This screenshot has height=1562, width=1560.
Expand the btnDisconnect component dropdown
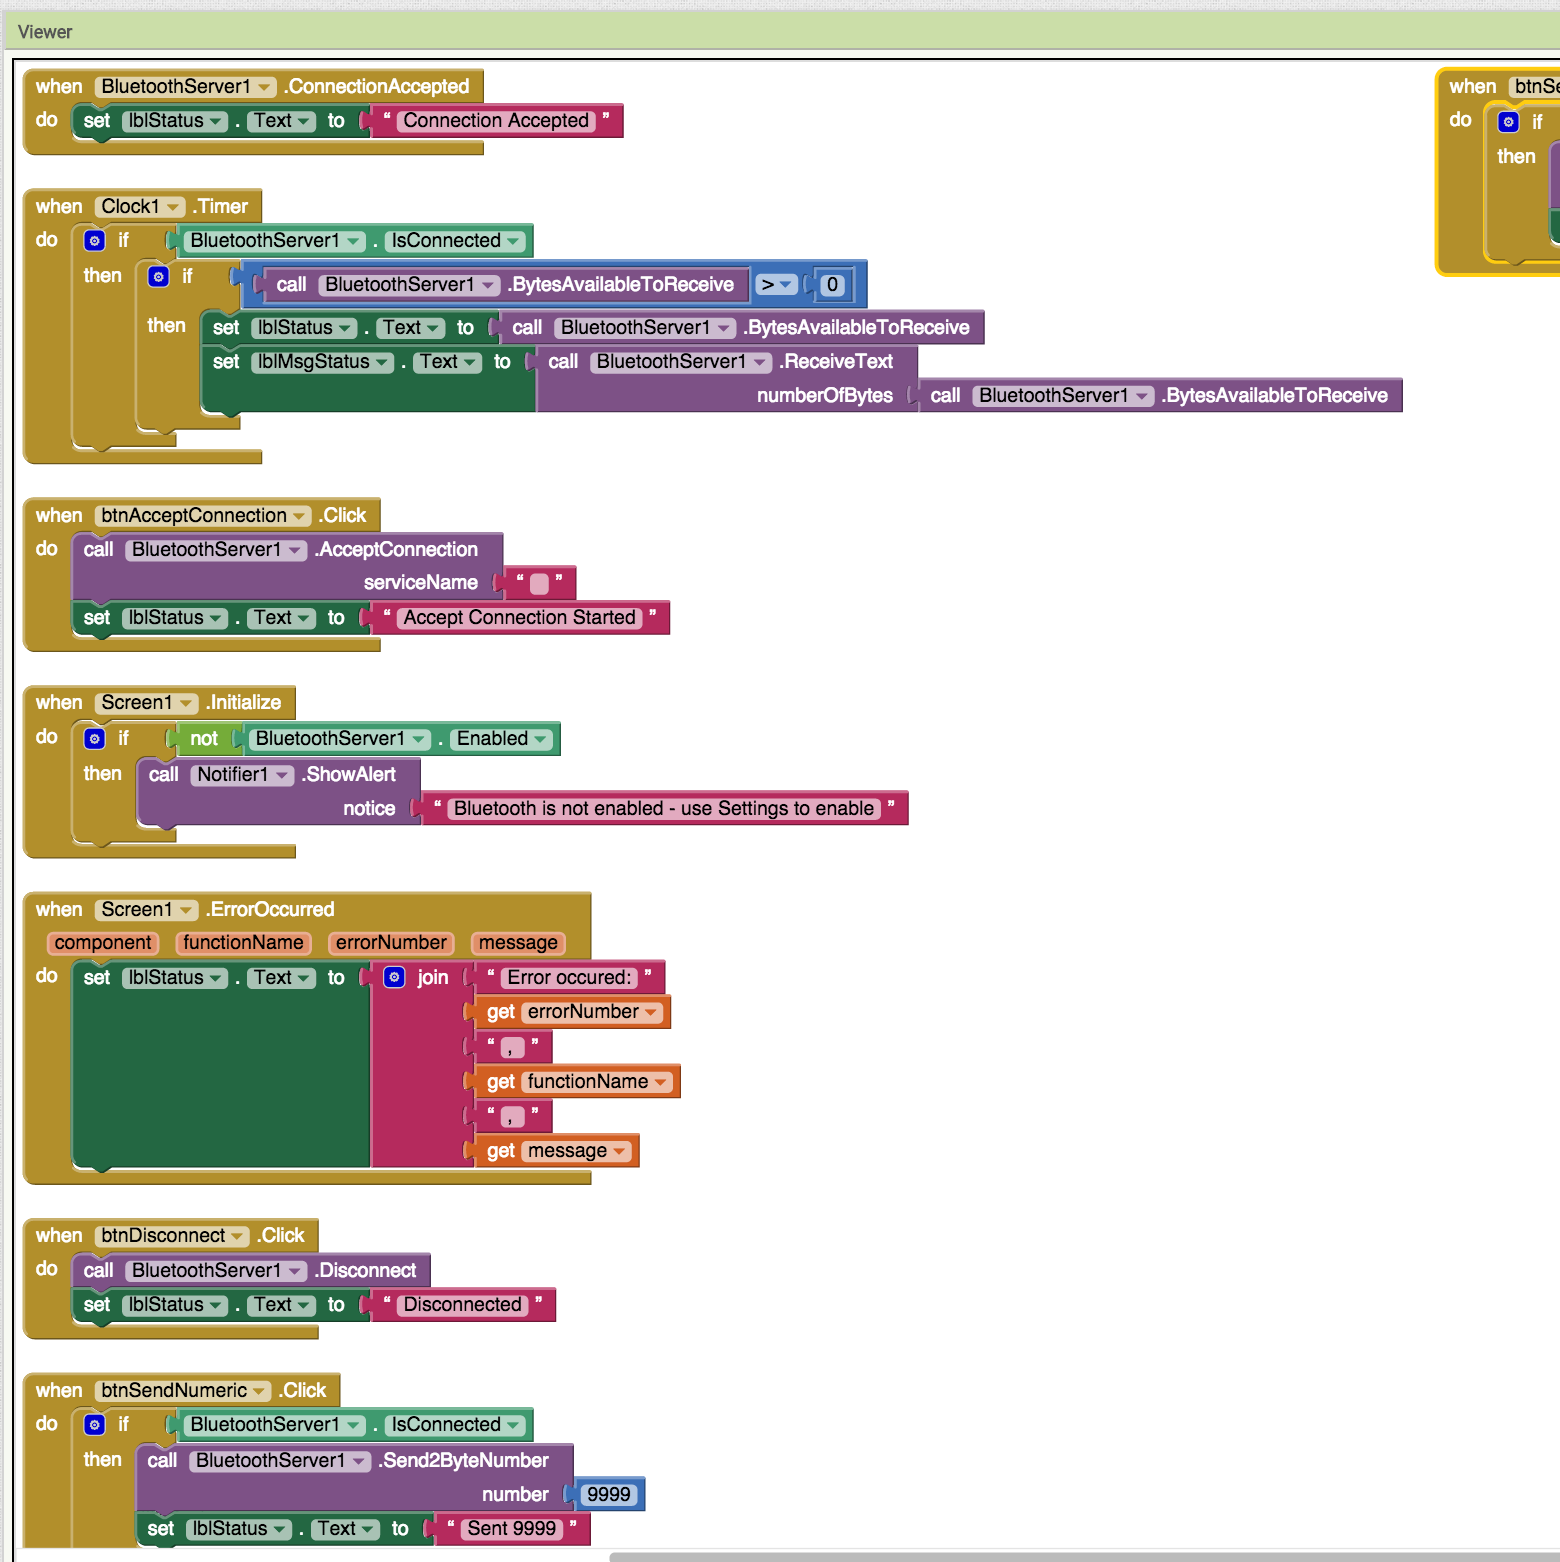coord(172,1236)
